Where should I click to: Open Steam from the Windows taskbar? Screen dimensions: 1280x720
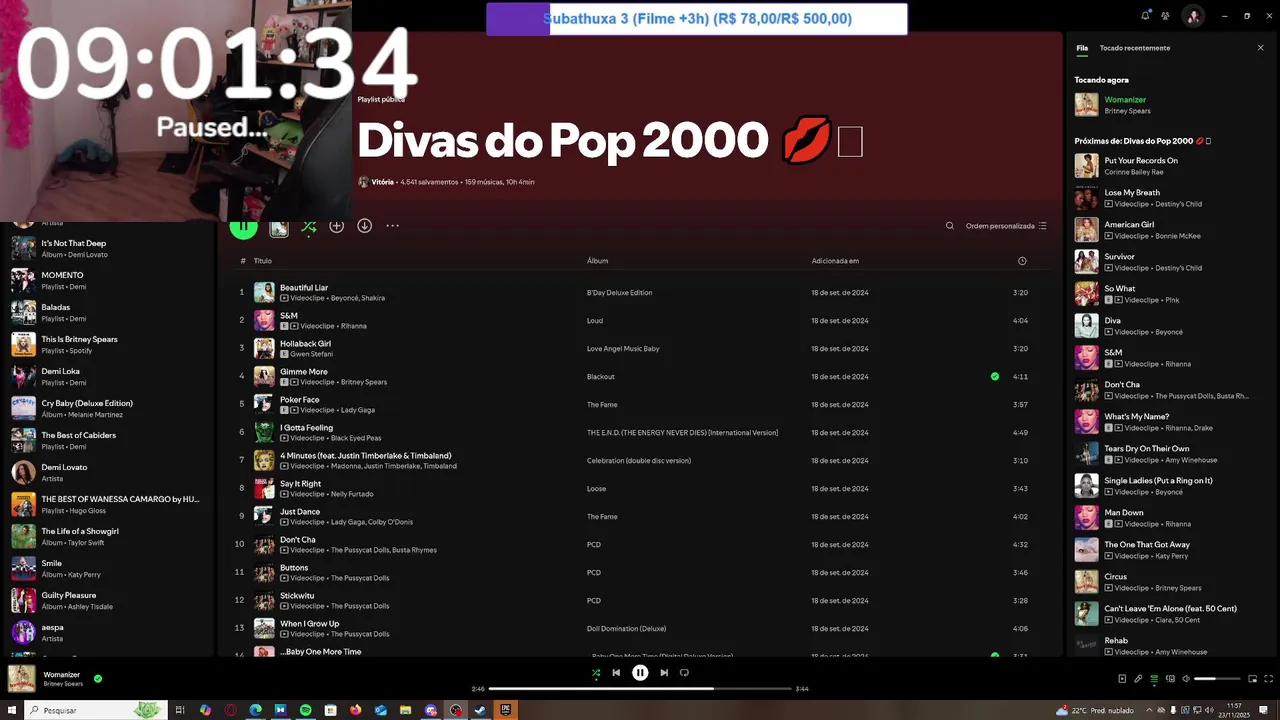pyautogui.click(x=481, y=710)
